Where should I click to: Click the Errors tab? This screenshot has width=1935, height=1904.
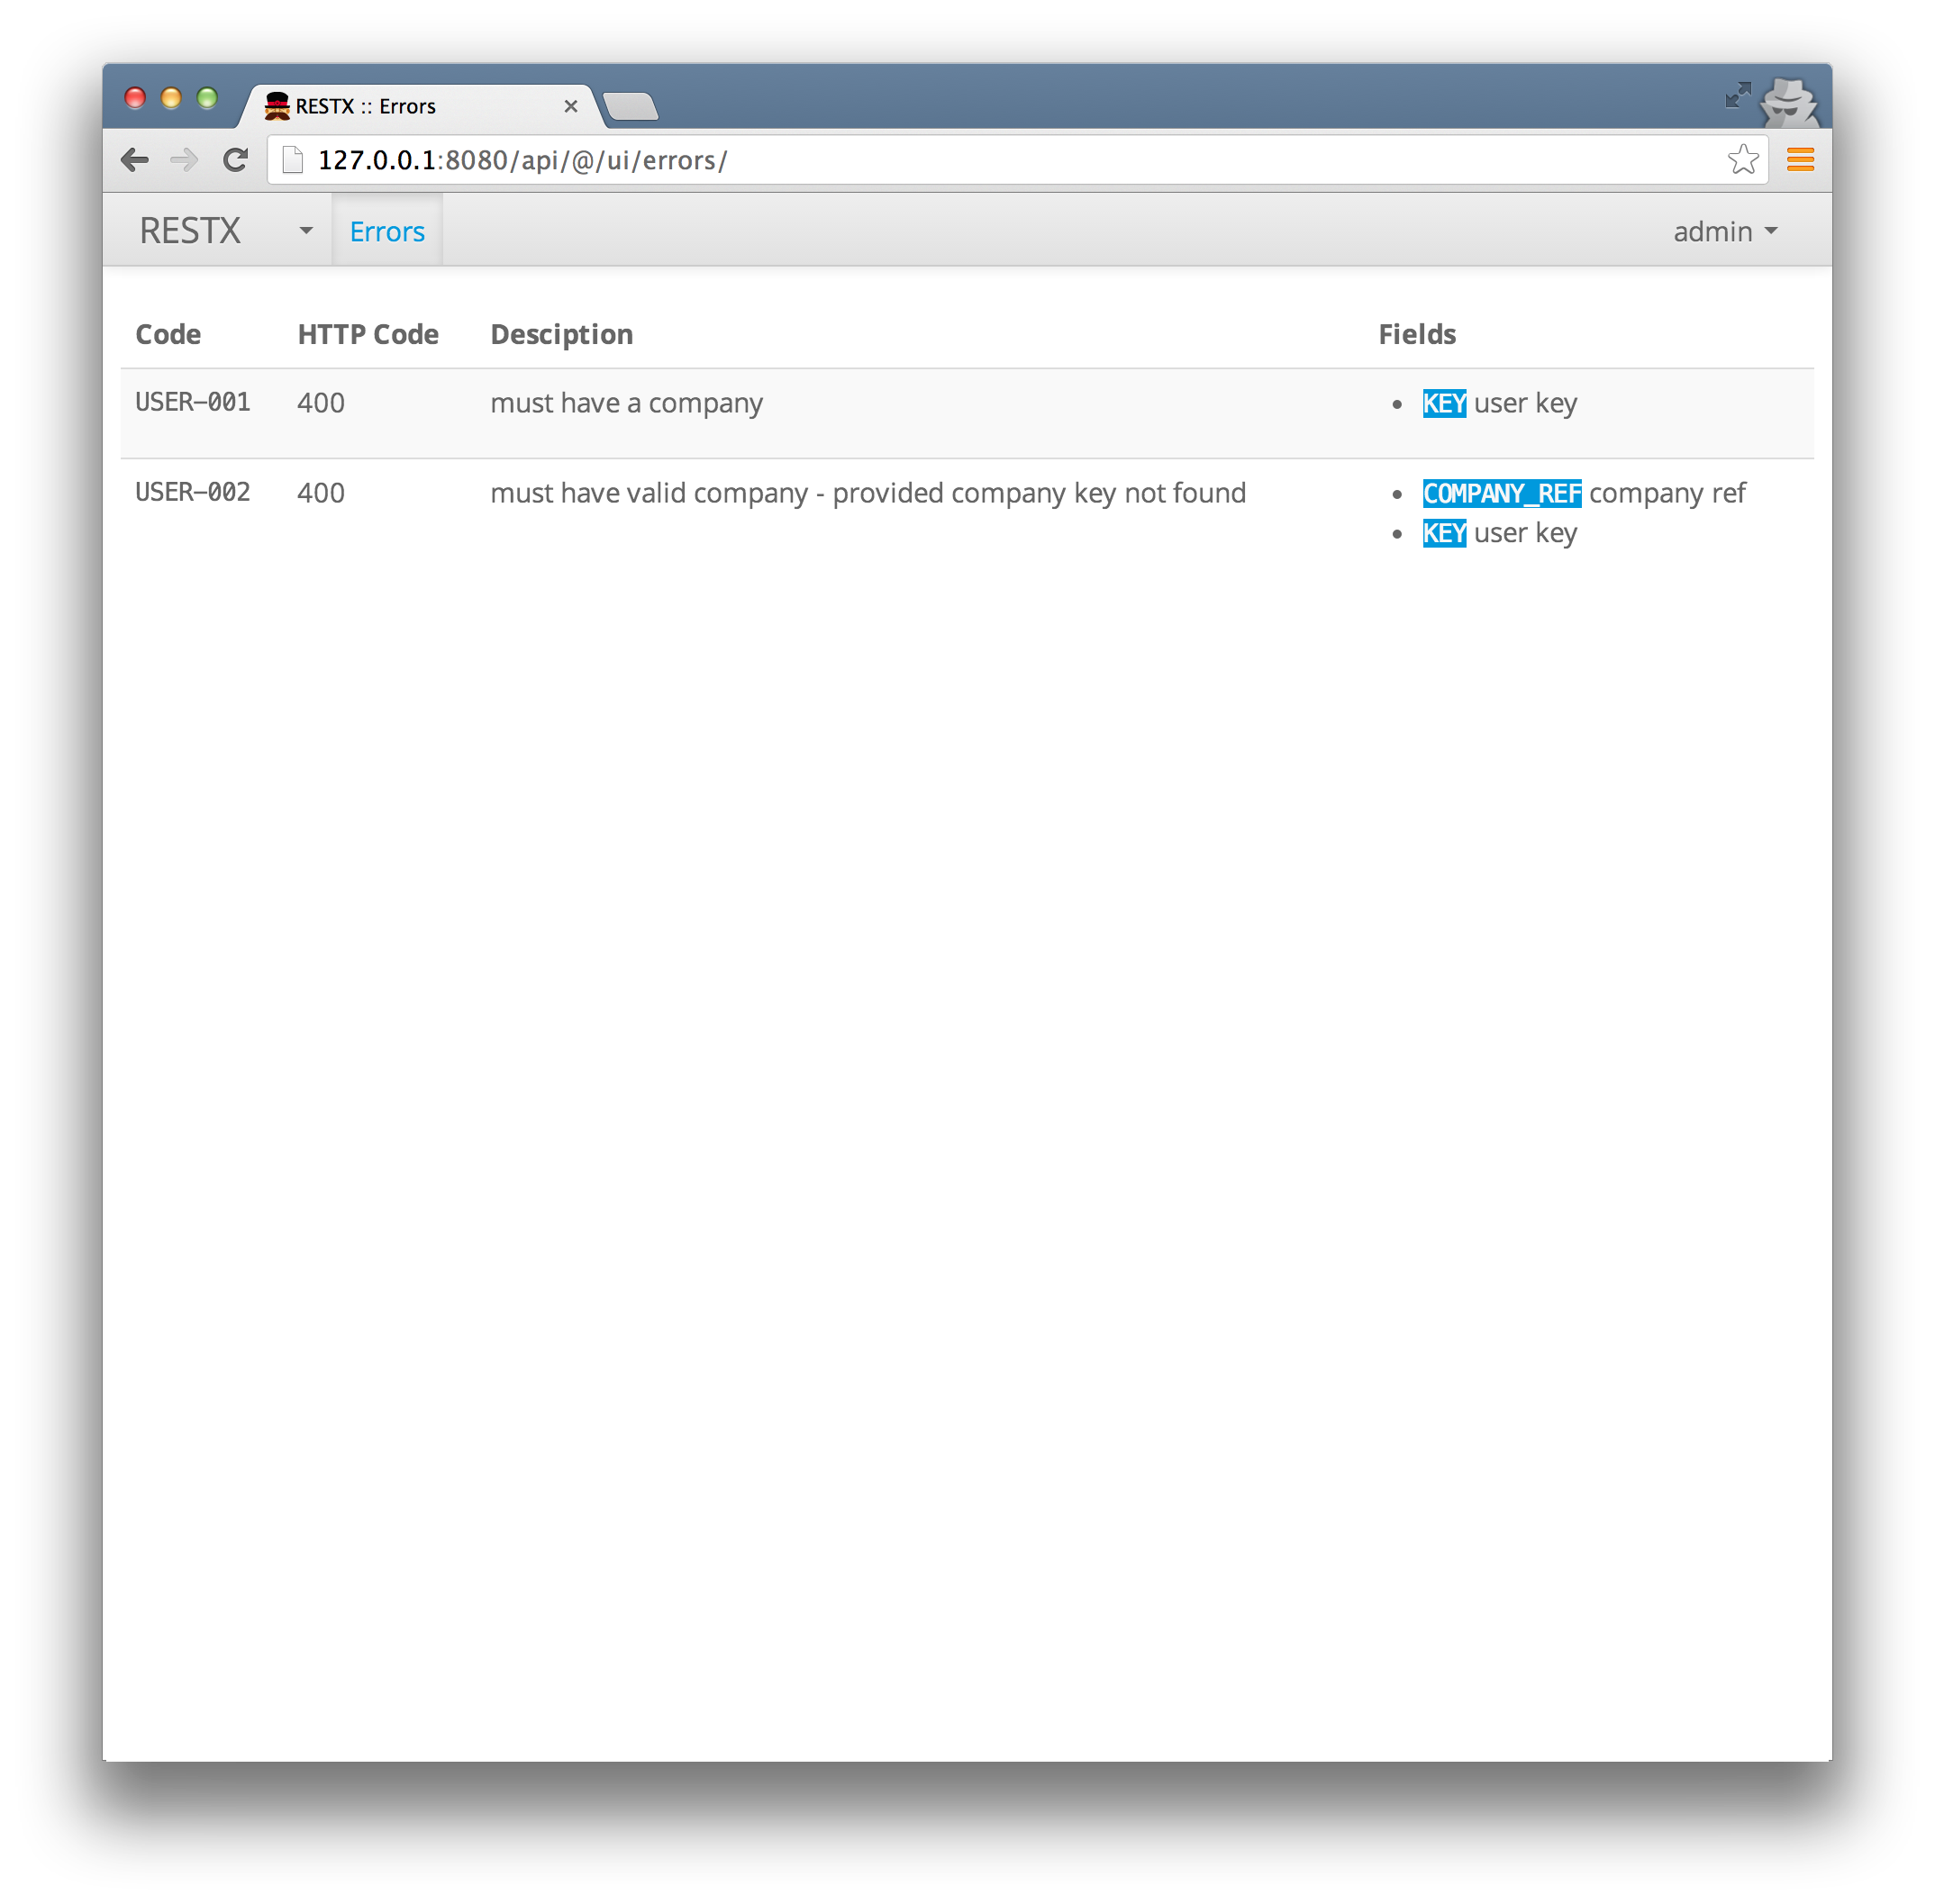coord(384,231)
